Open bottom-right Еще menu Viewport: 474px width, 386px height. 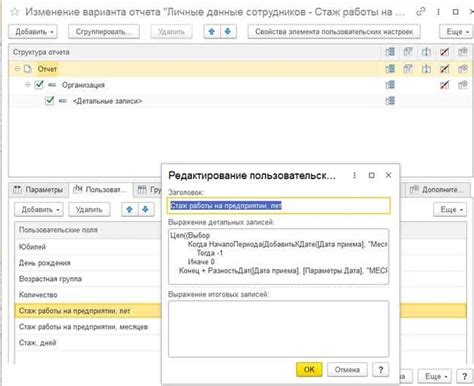coord(435,376)
